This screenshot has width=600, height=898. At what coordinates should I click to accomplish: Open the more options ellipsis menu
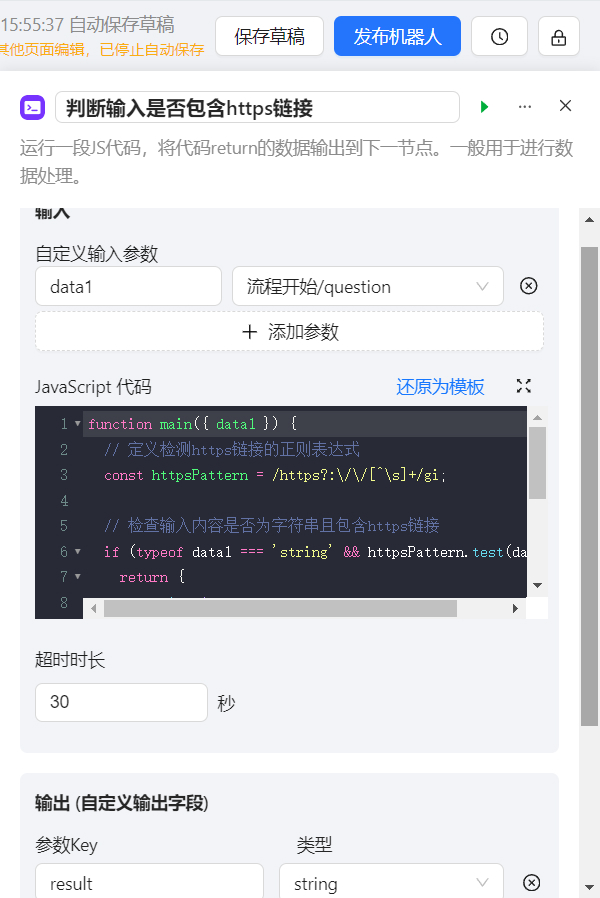[525, 105]
